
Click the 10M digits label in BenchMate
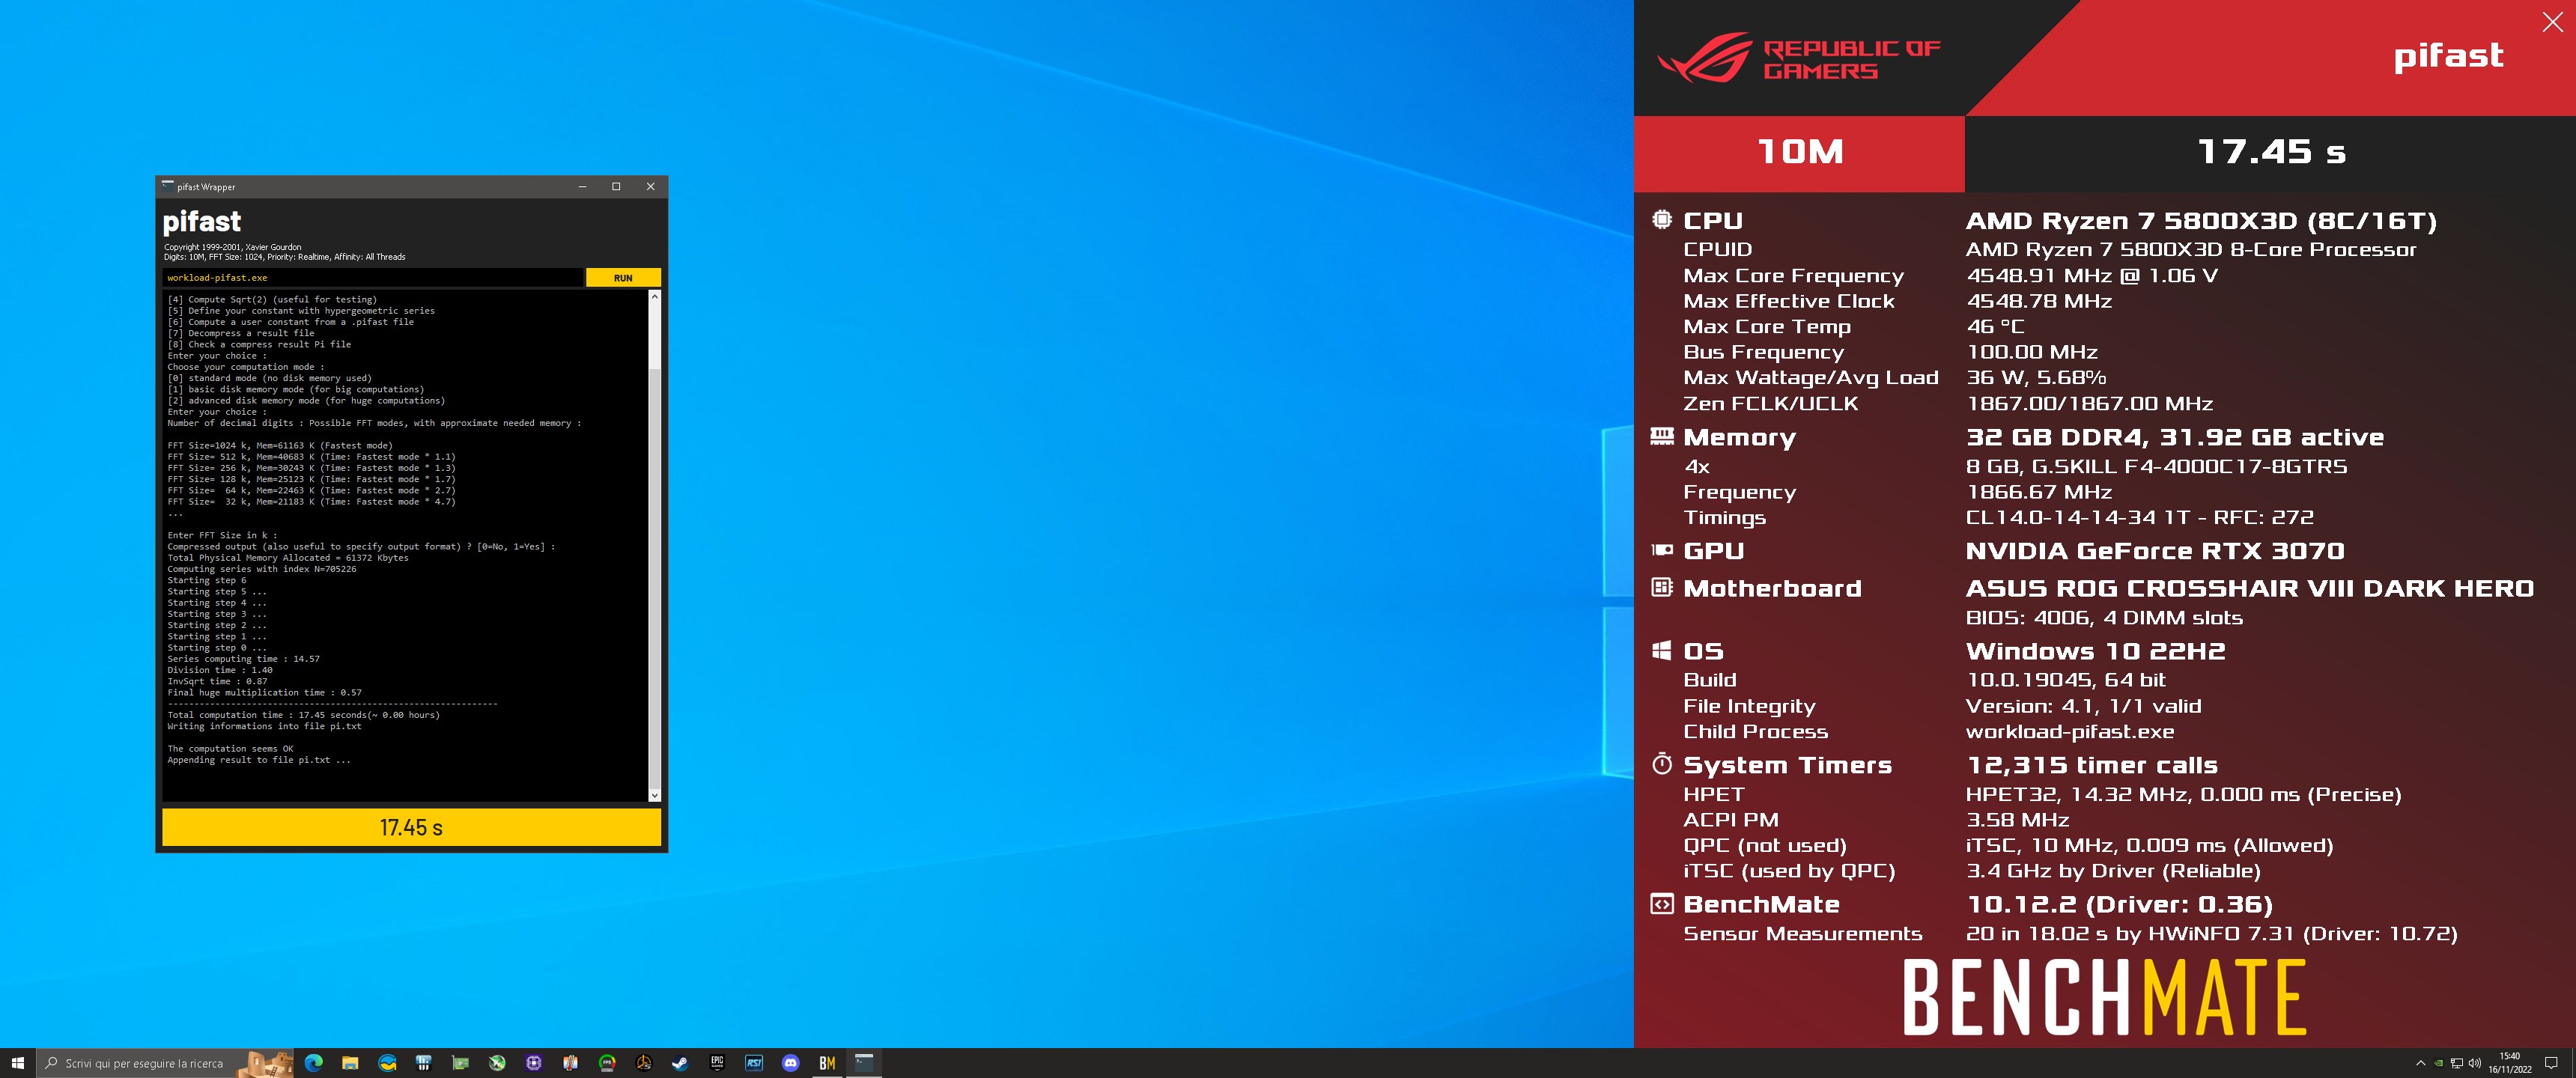(1800, 152)
